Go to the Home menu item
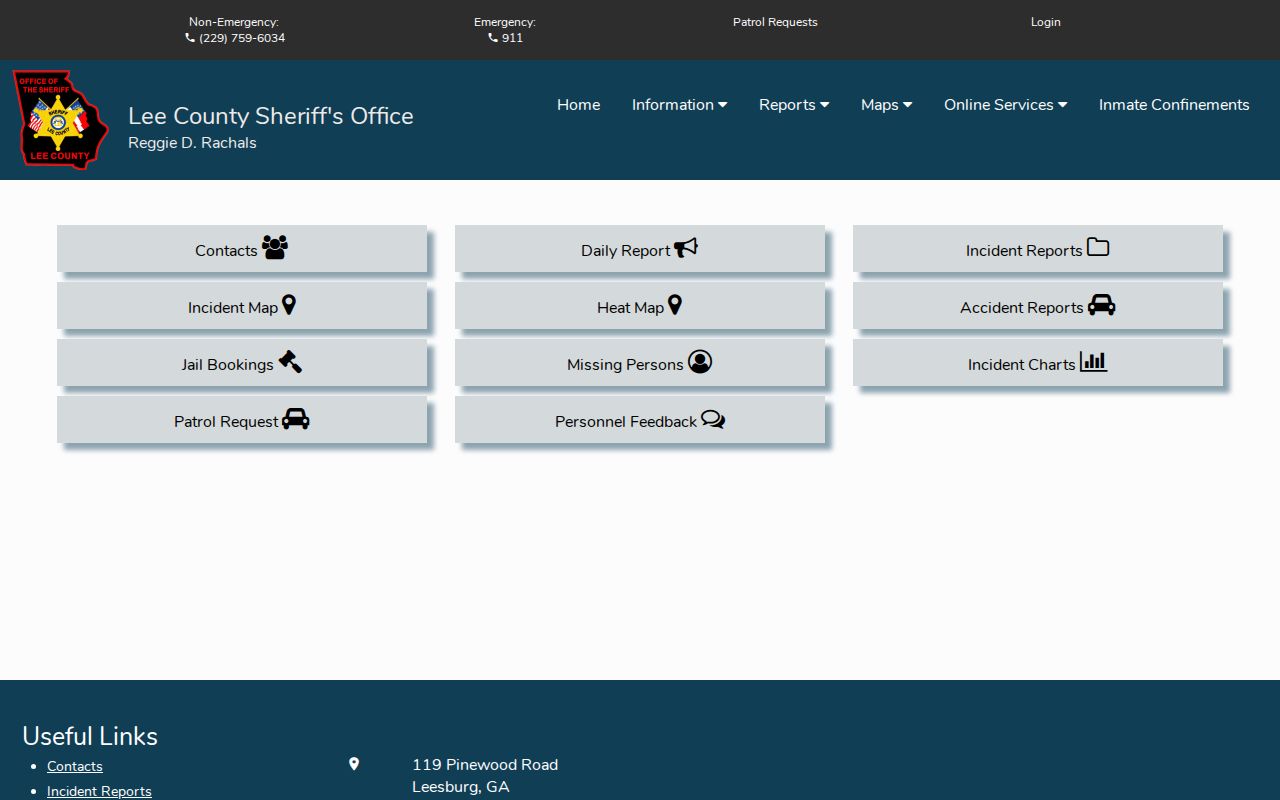1280x800 pixels. [x=579, y=105]
